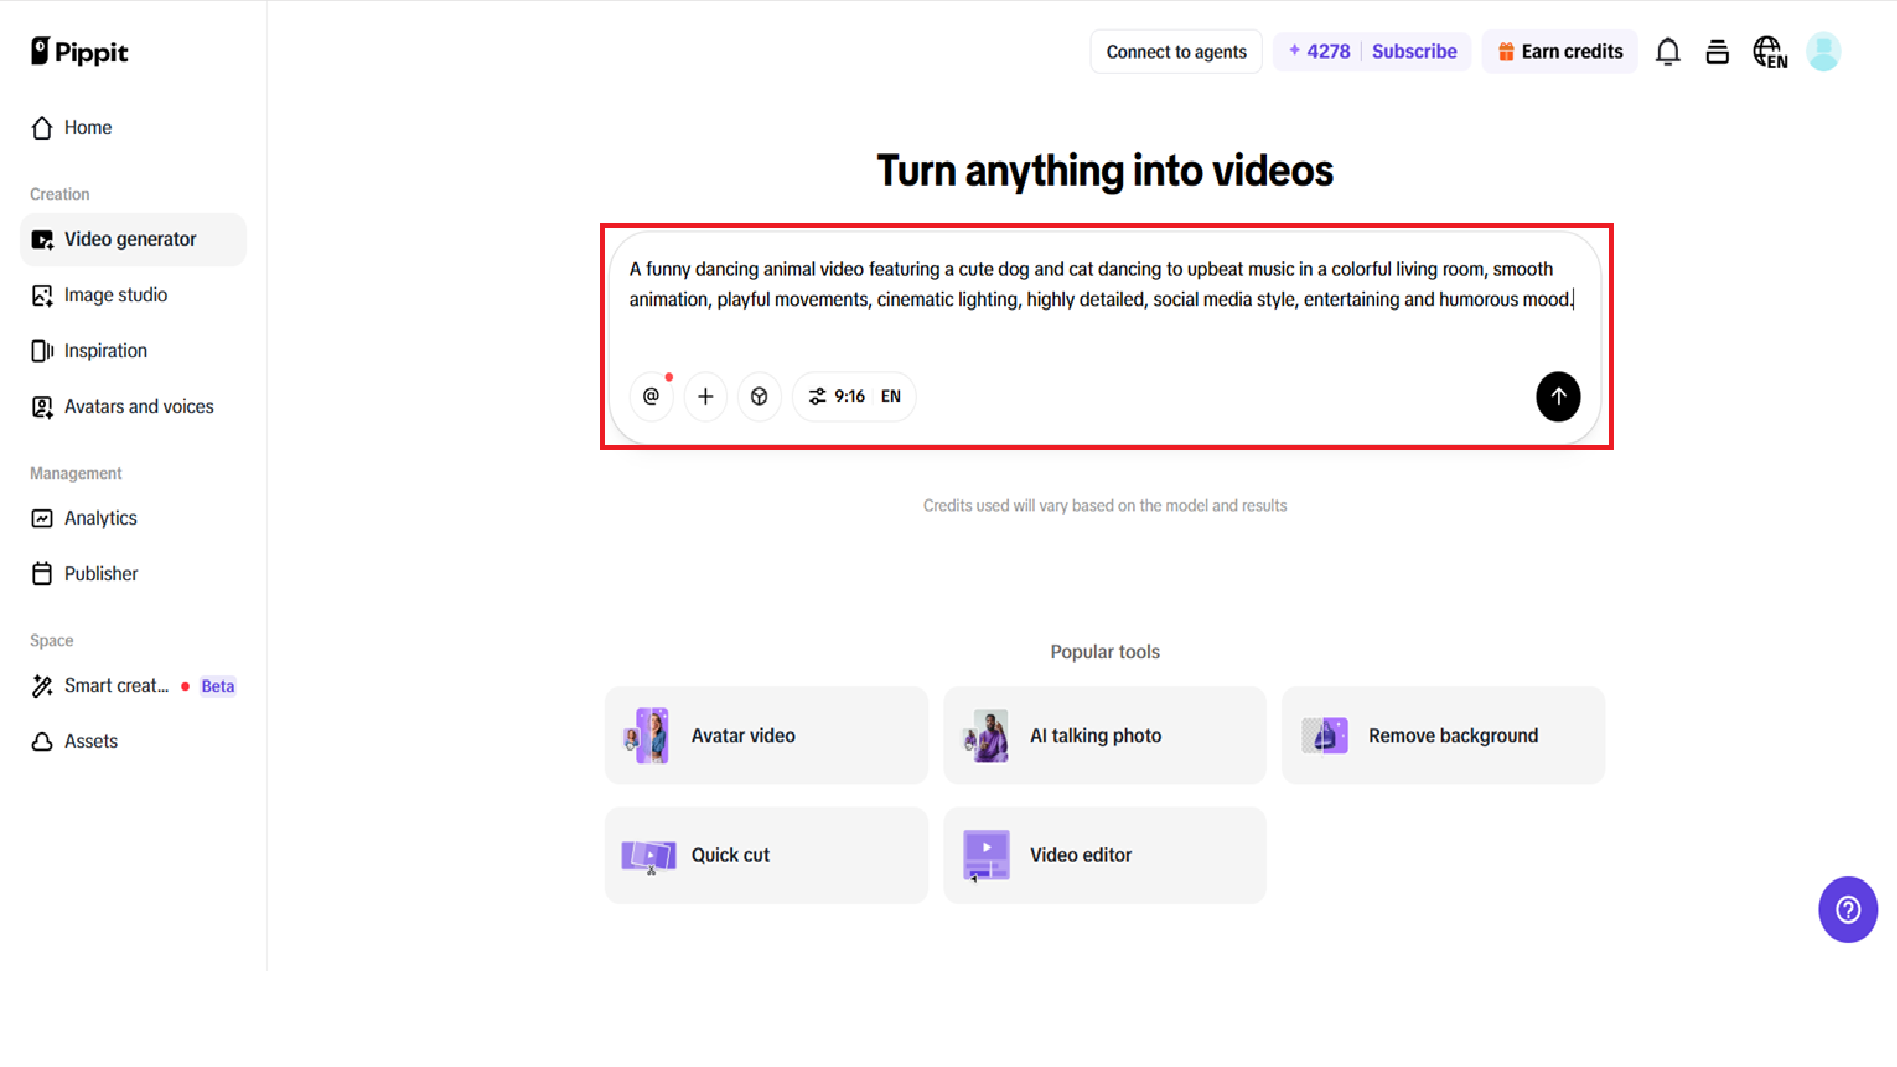Click Earn credits button
Viewport: 1897px width, 1067px height.
point(1559,52)
